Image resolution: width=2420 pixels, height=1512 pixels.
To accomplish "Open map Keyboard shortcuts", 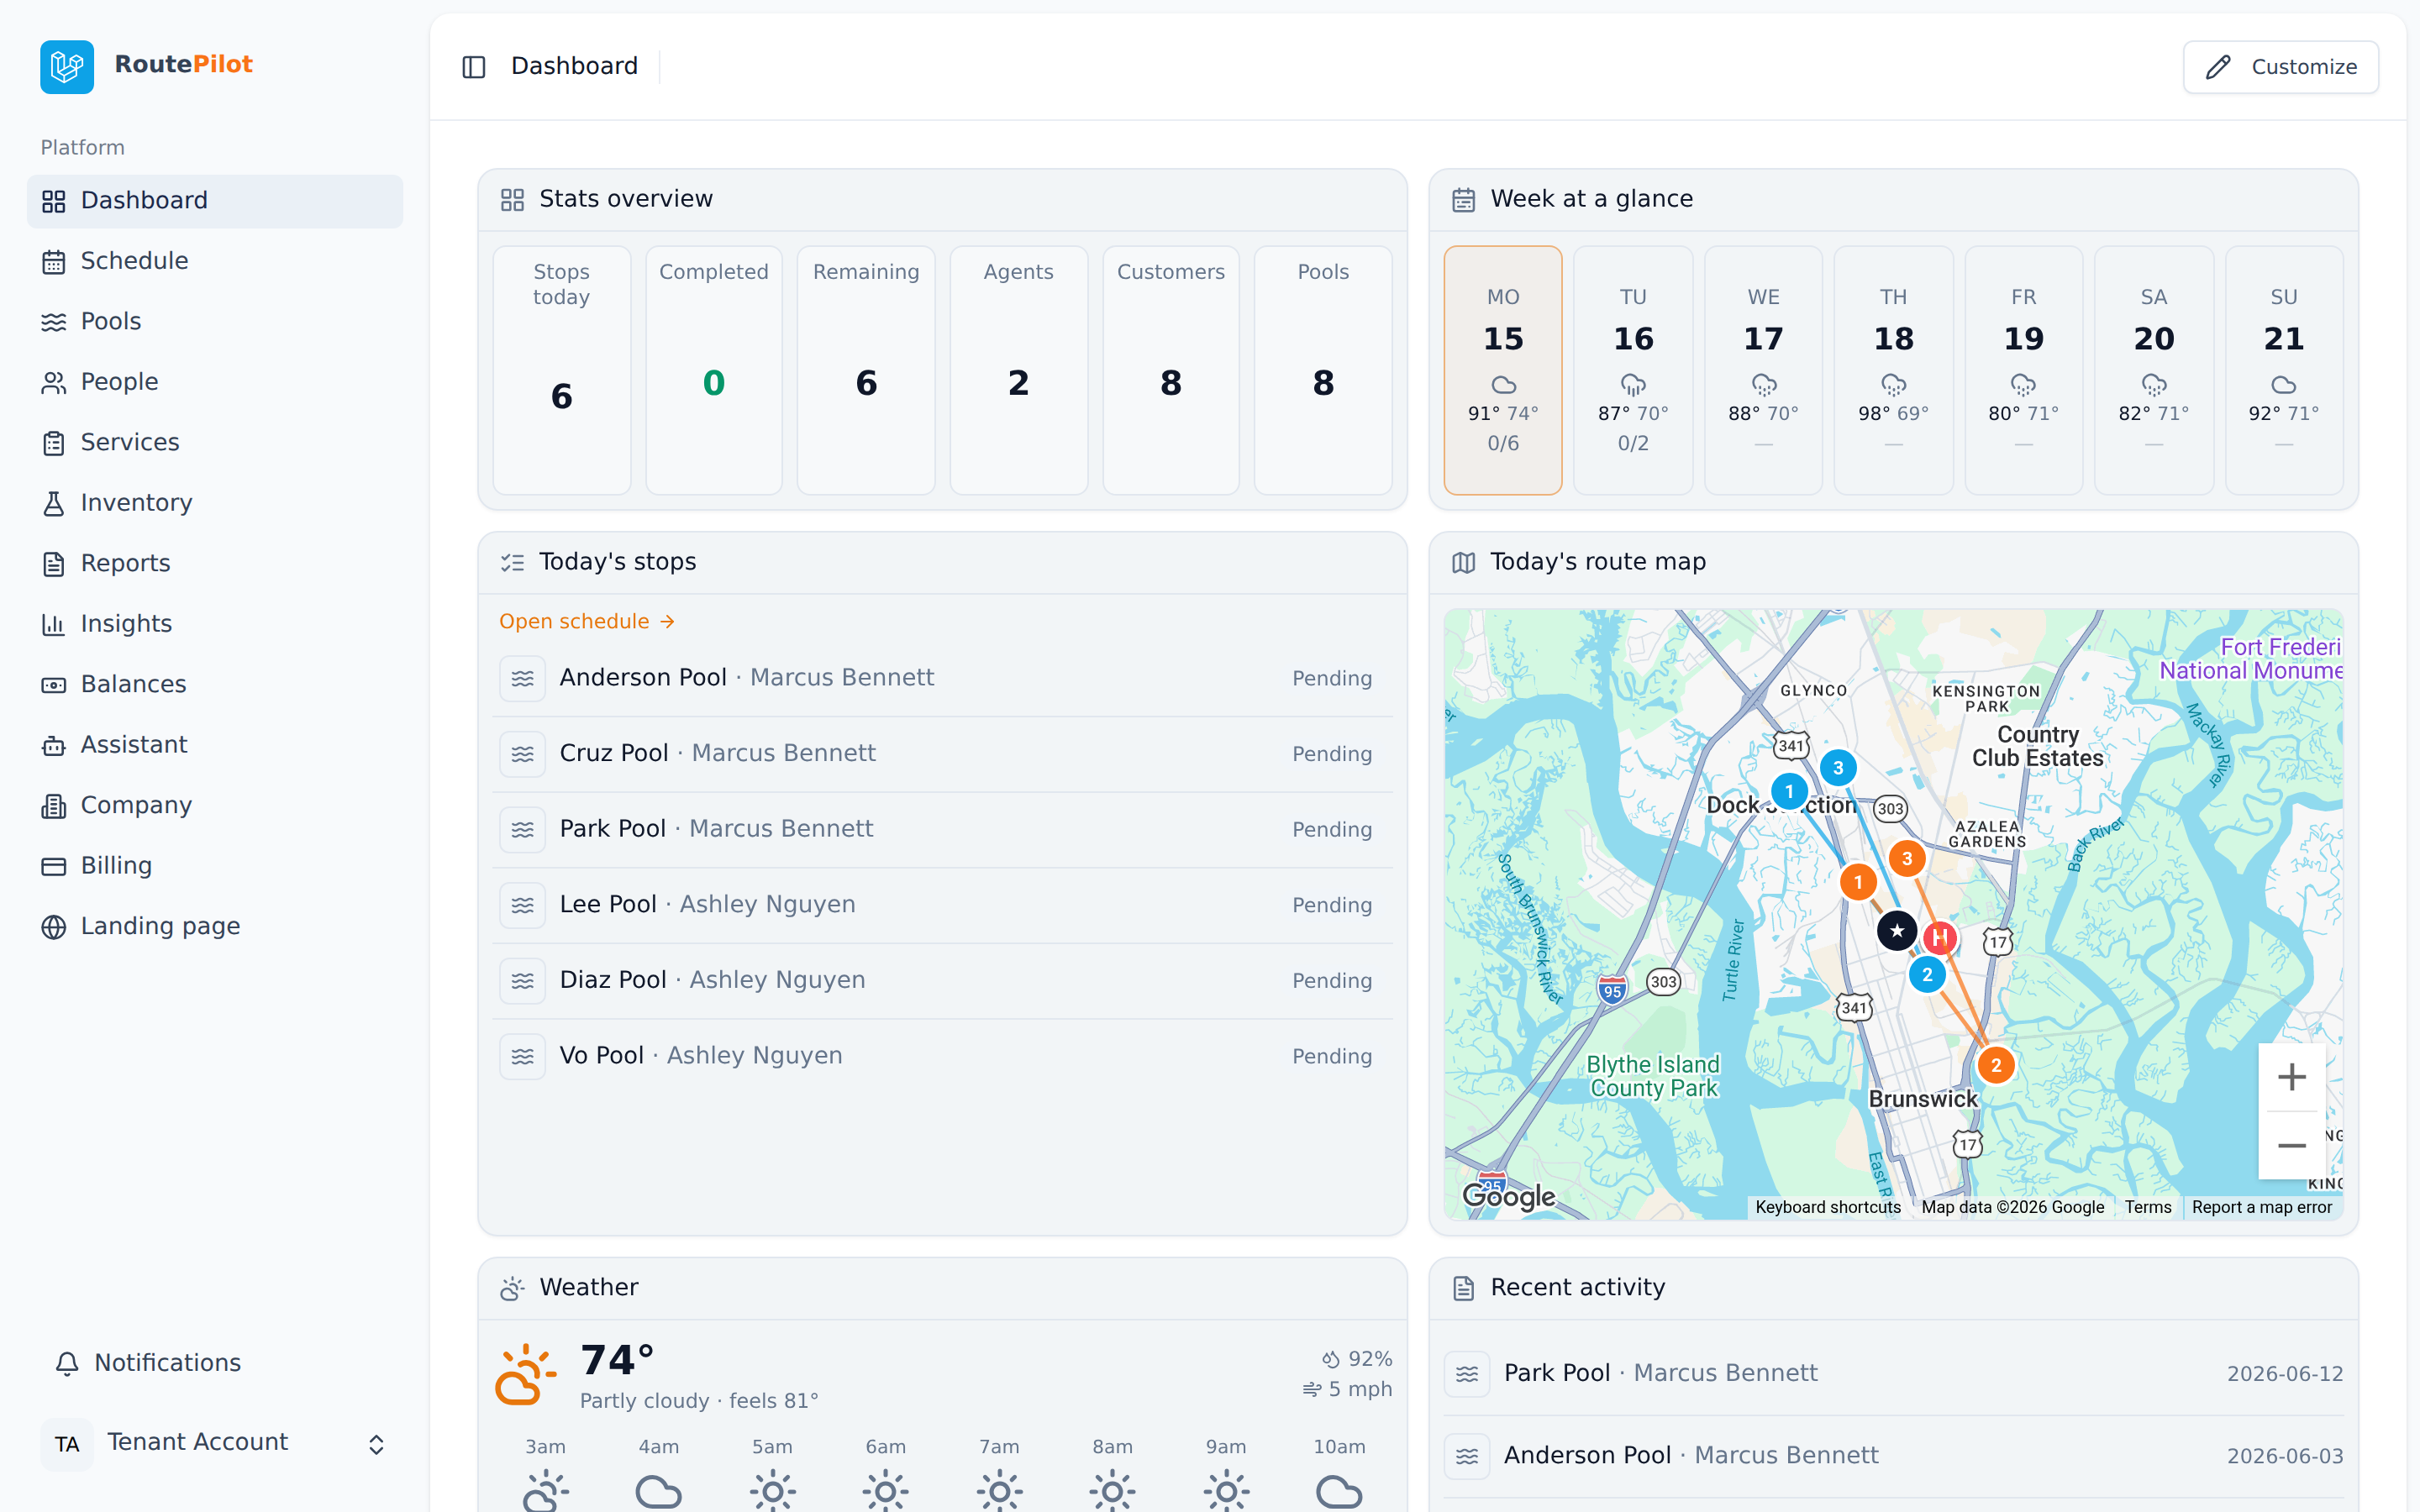I will pos(1827,1207).
